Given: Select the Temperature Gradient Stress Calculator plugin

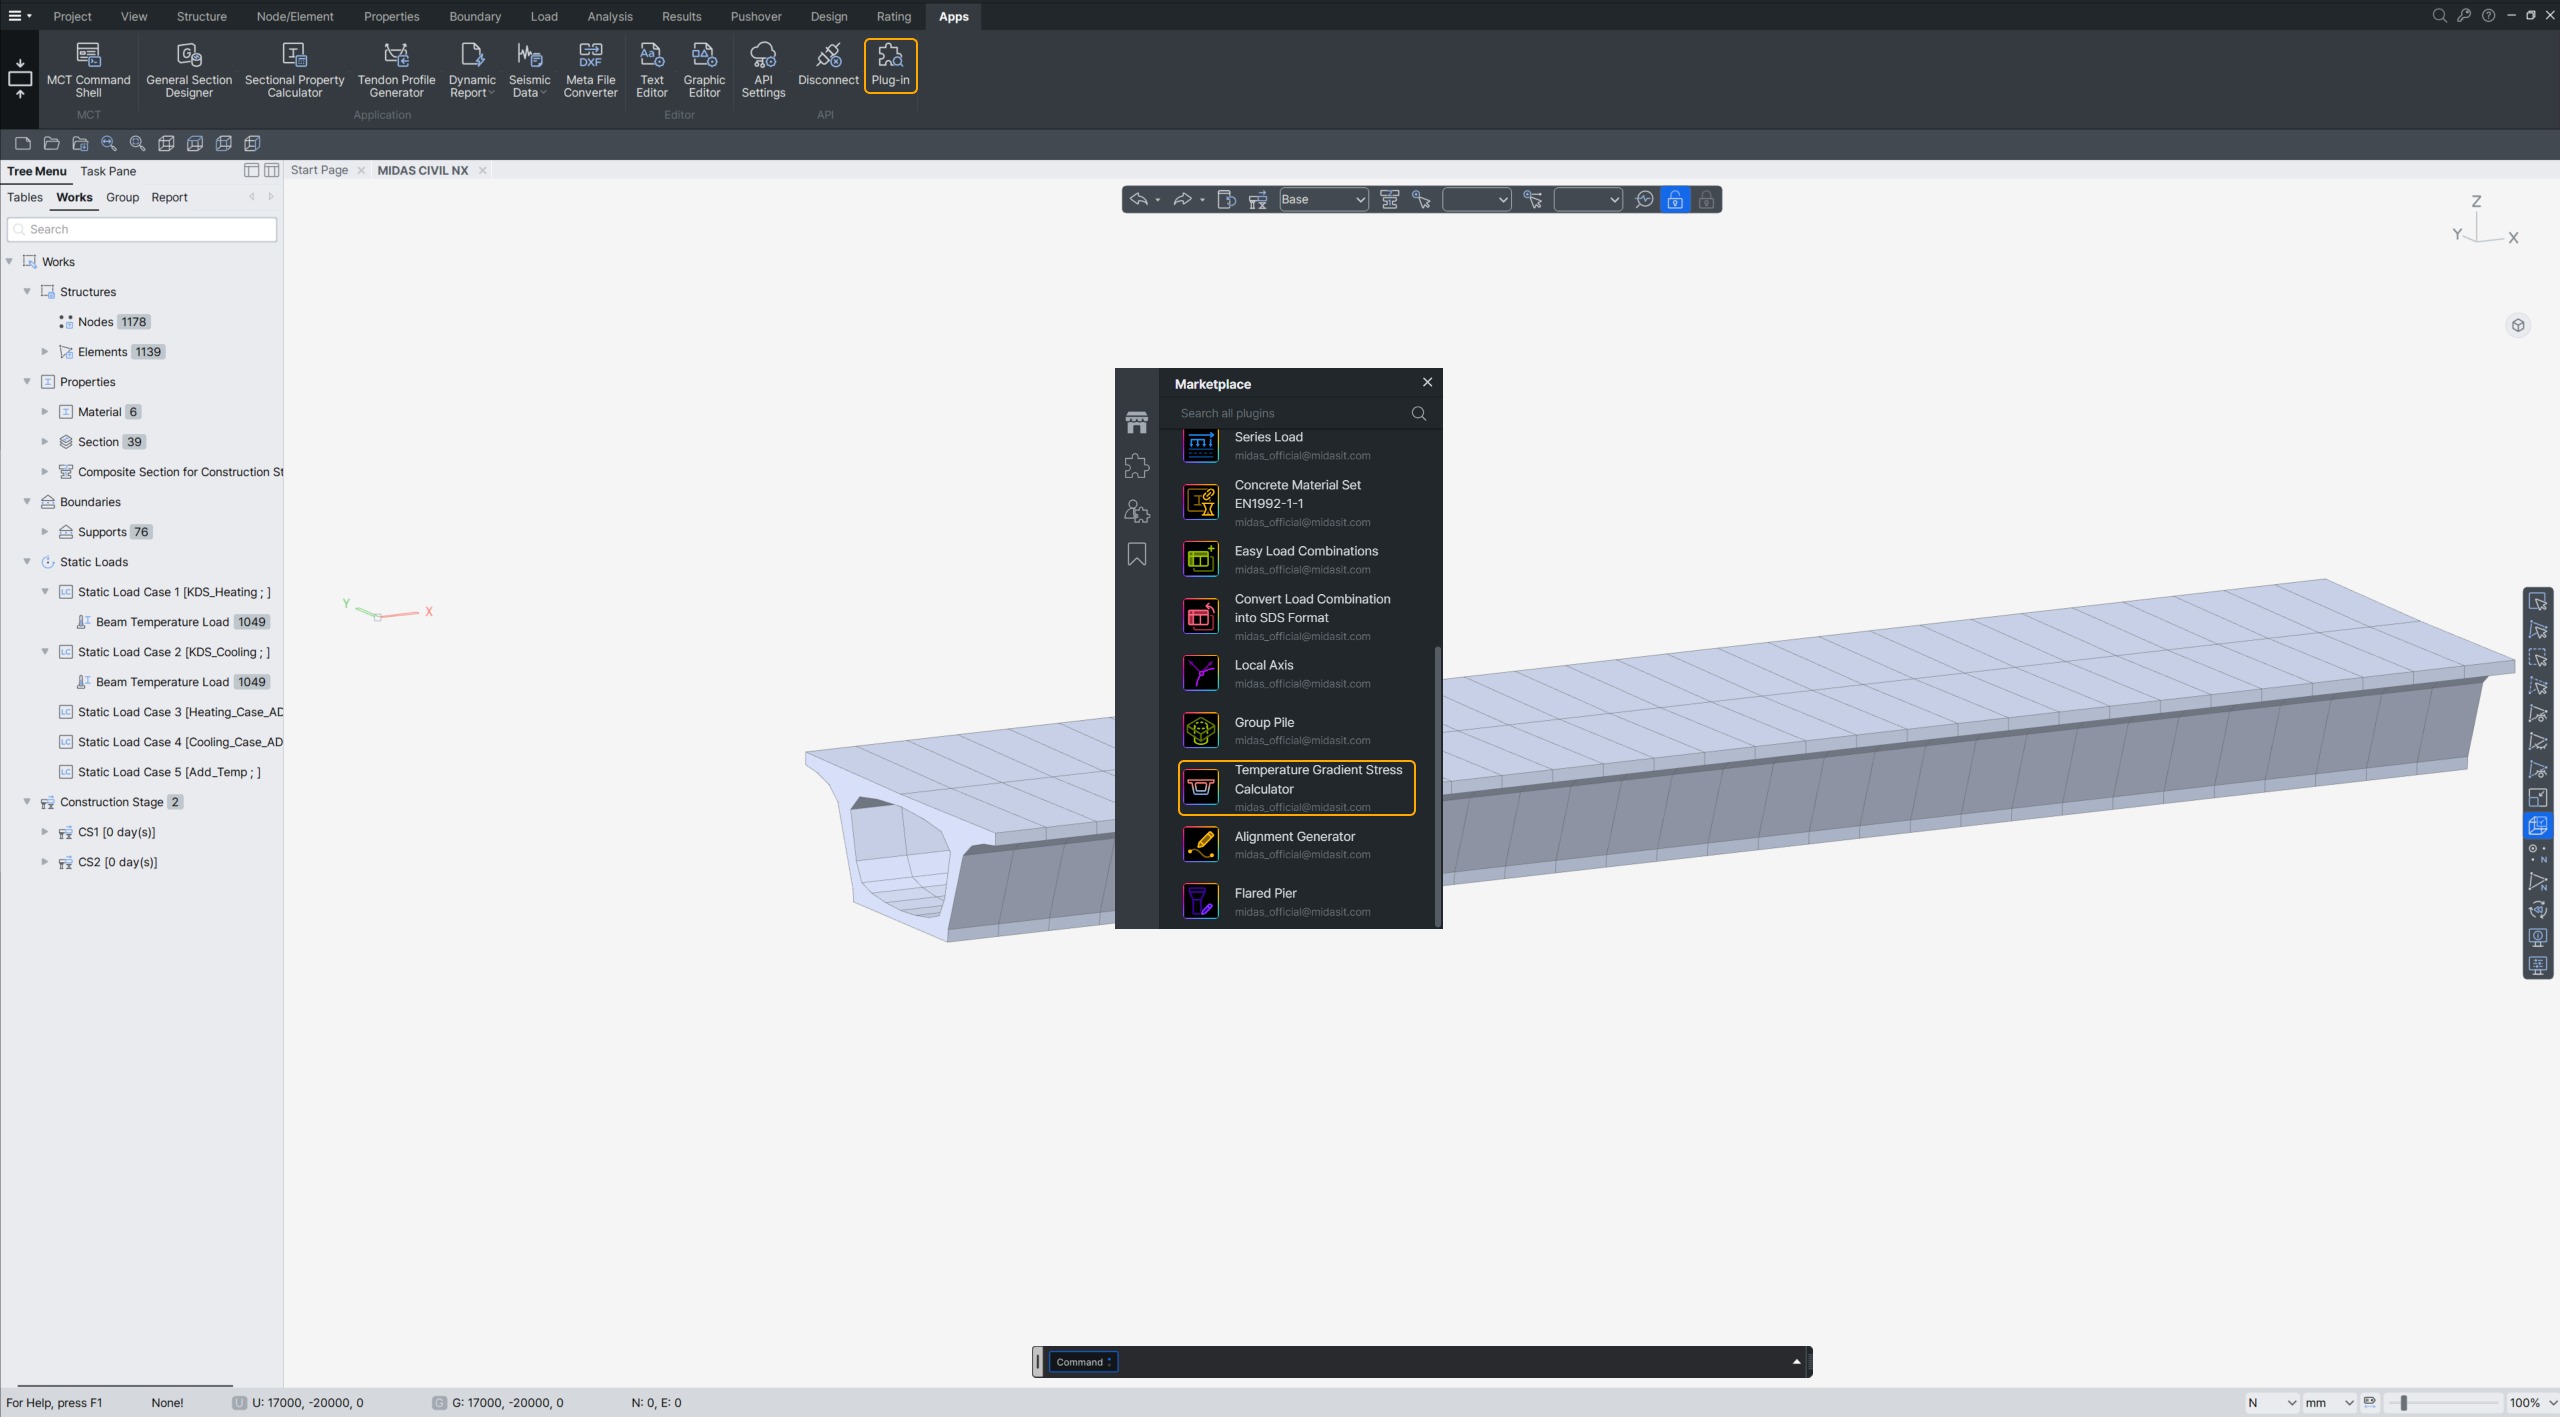Looking at the screenshot, I should [1297, 788].
